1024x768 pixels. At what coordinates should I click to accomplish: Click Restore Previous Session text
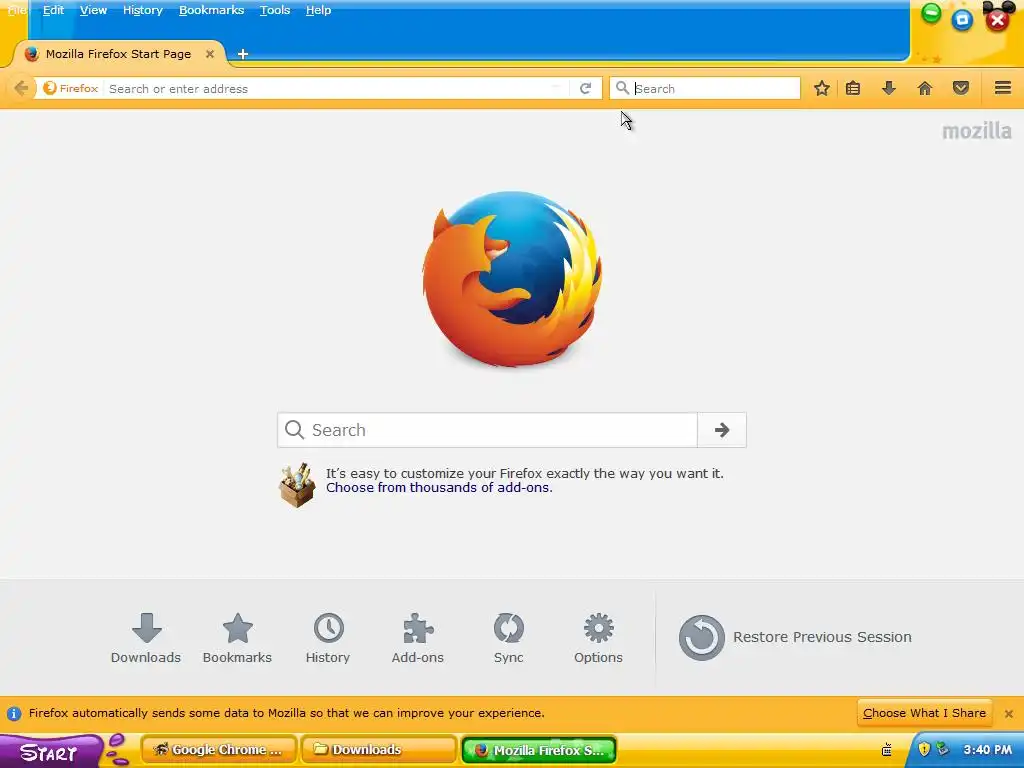pyautogui.click(x=822, y=637)
